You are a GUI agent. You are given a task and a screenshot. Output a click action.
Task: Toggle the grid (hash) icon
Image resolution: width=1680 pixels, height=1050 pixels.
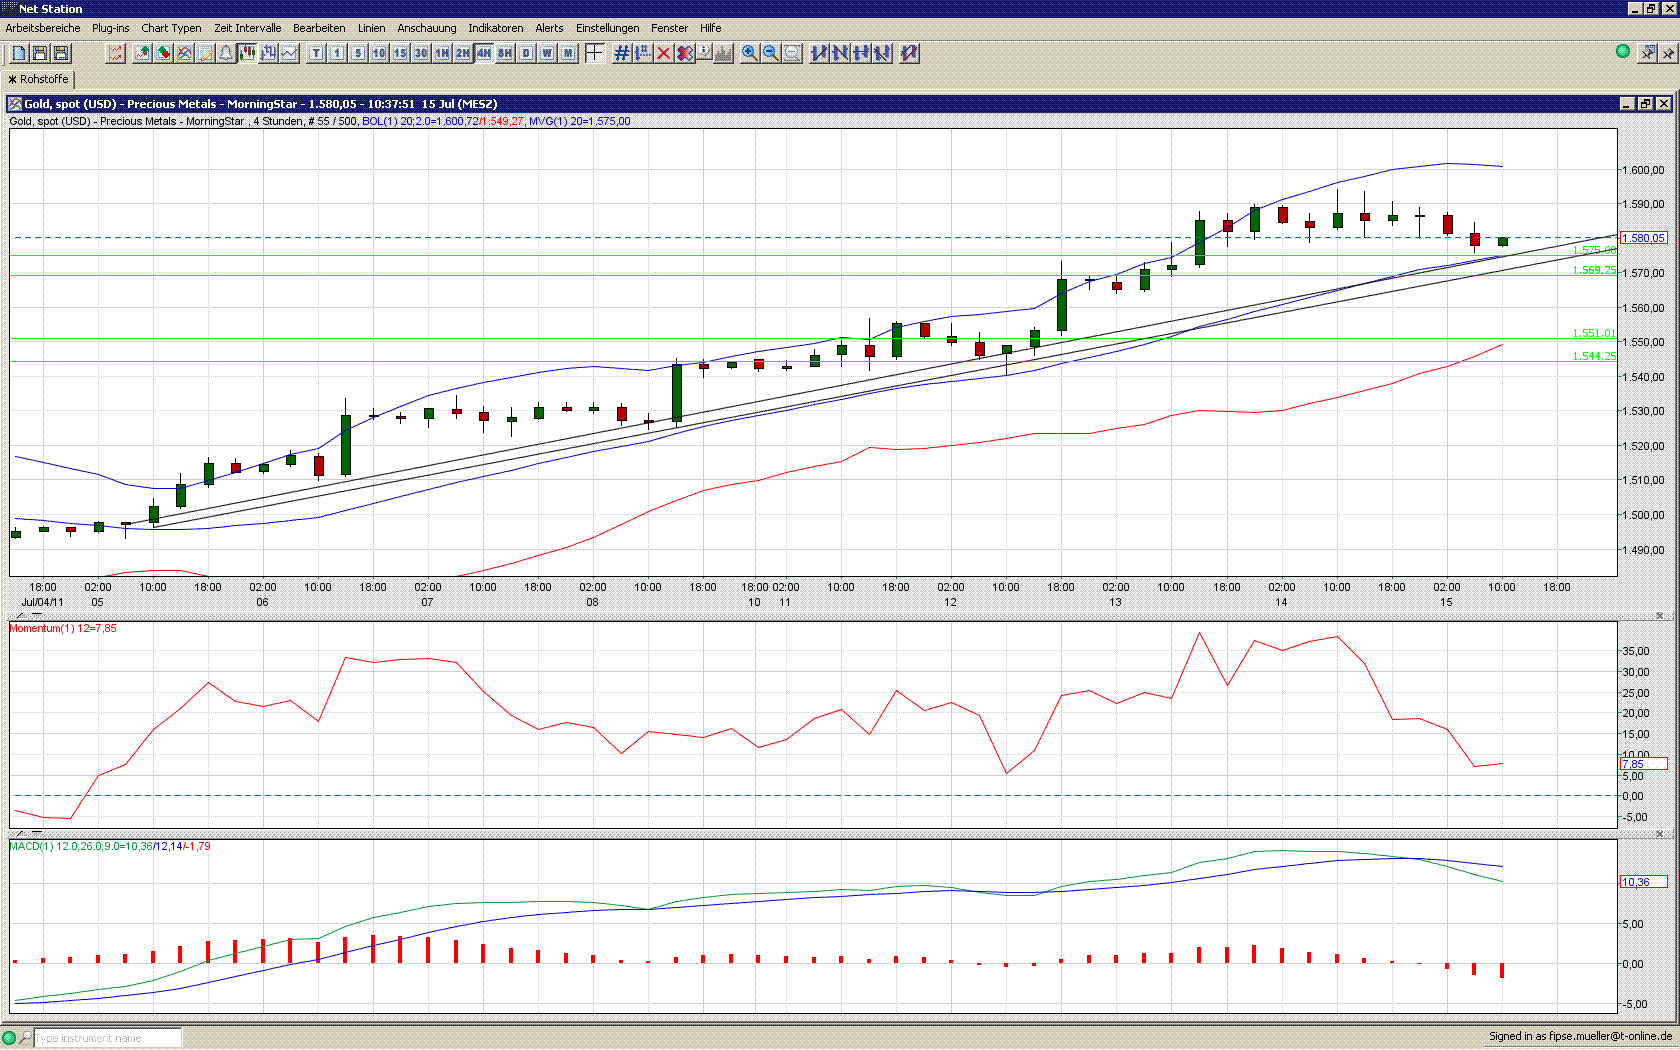coord(622,53)
